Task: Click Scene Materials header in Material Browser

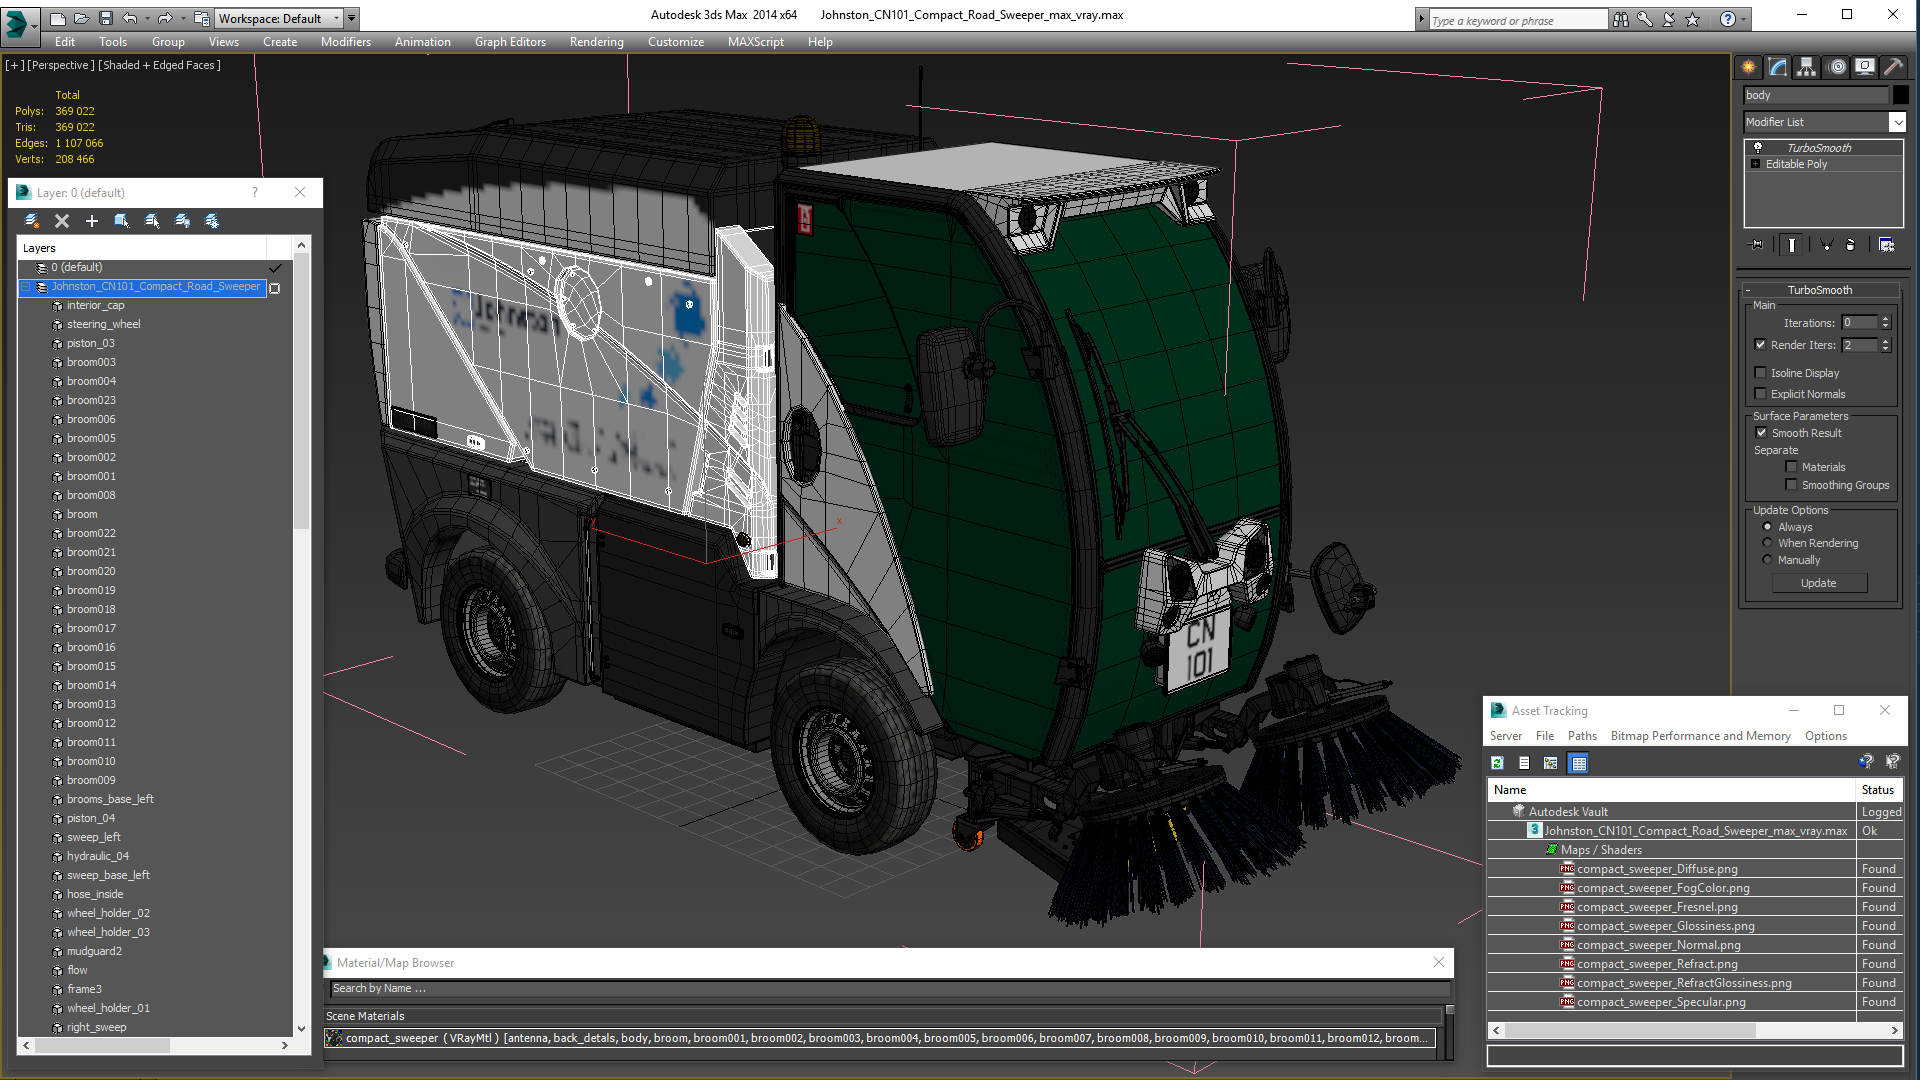Action: [x=365, y=1016]
